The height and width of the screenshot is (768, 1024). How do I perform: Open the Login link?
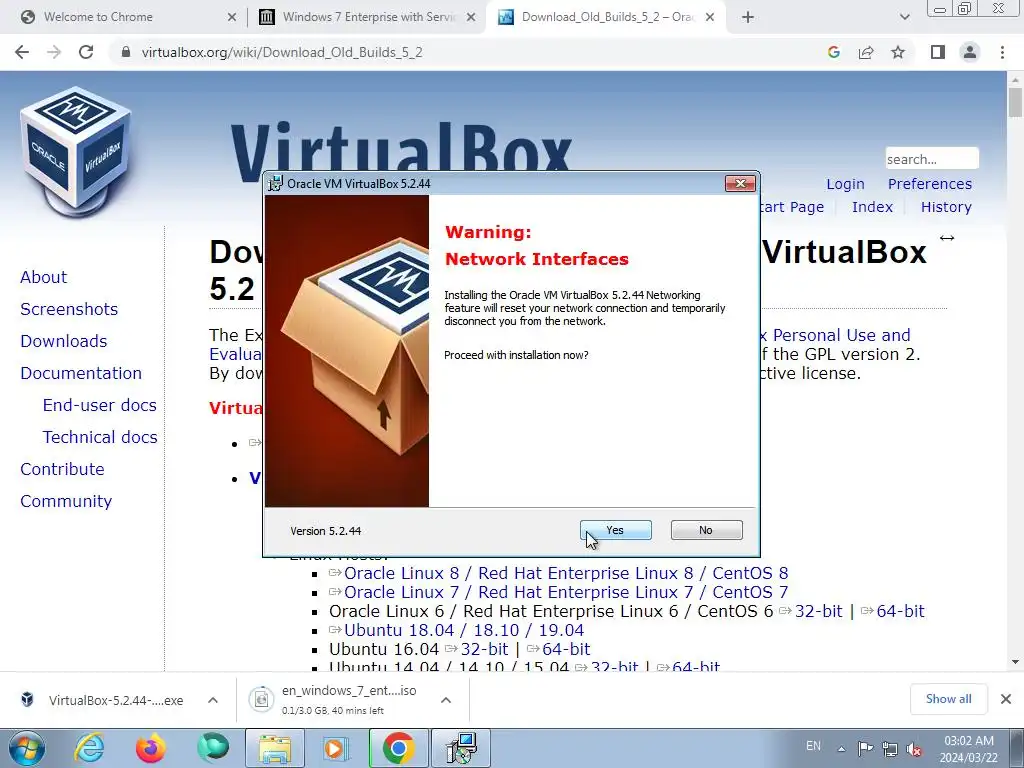[x=845, y=184]
